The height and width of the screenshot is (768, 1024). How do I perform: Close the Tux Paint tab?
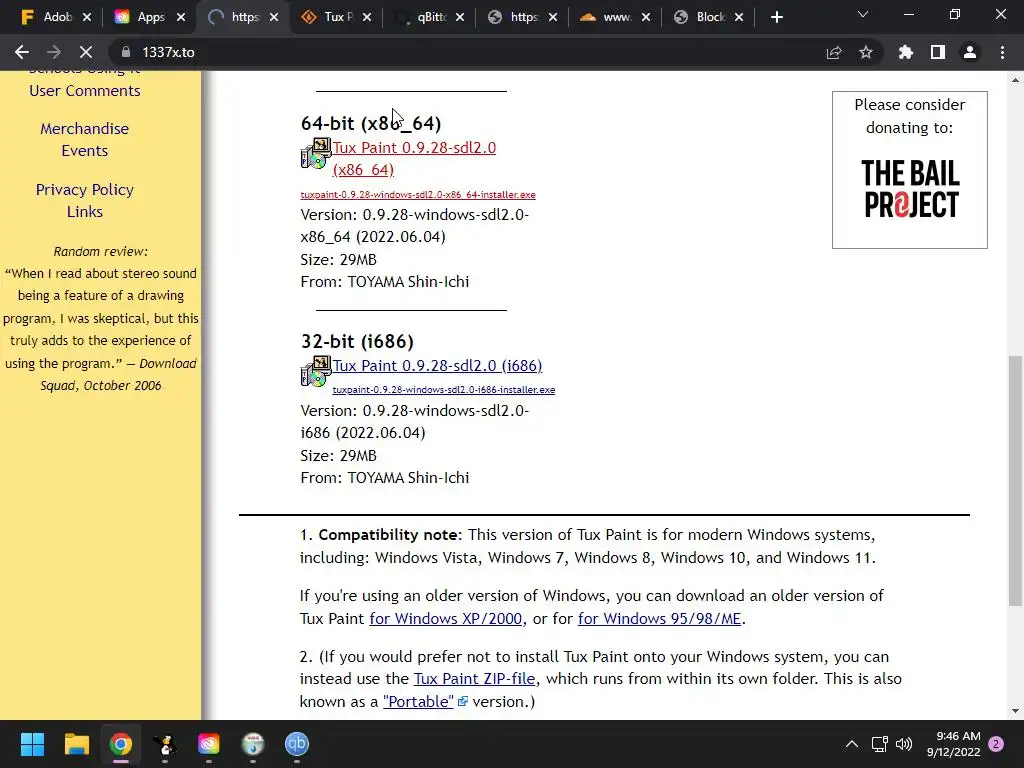[x=367, y=18]
